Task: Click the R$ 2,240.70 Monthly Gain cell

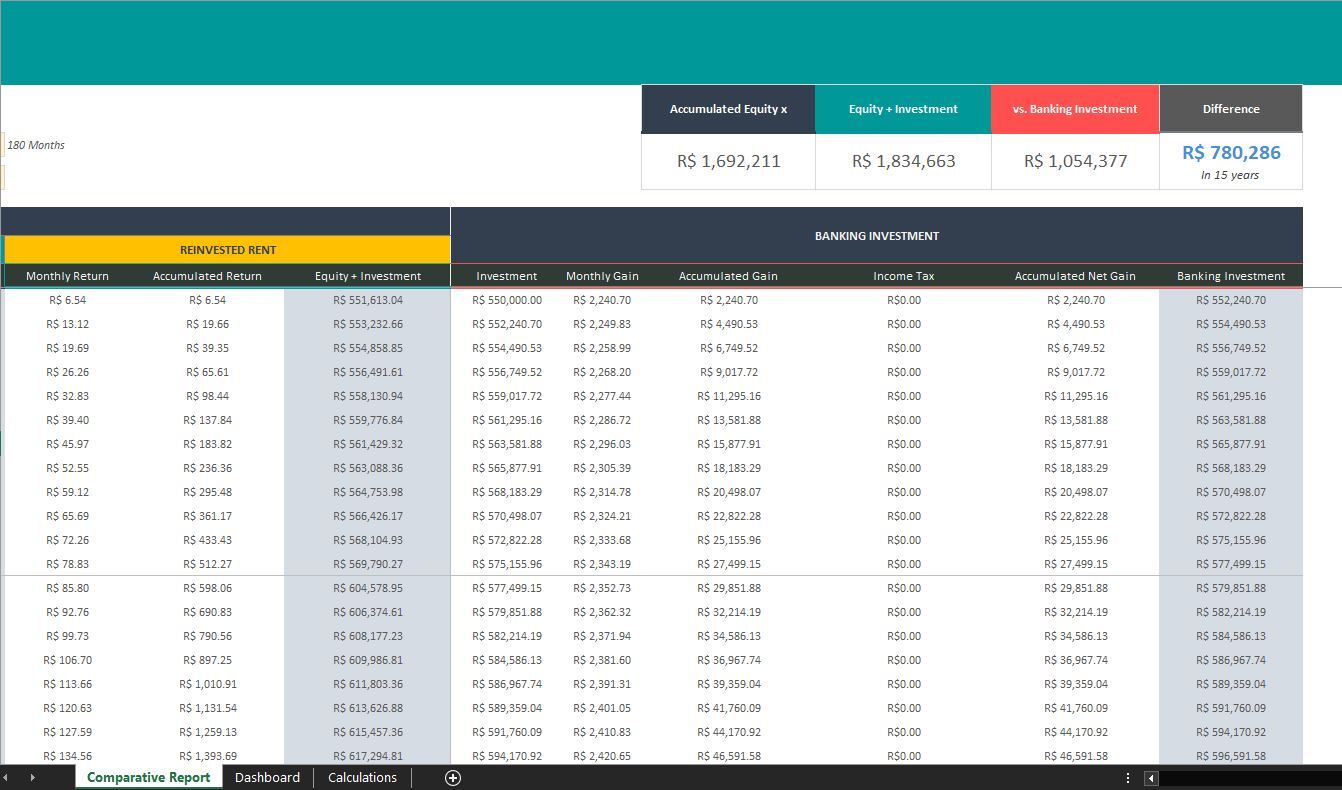Action: 602,300
